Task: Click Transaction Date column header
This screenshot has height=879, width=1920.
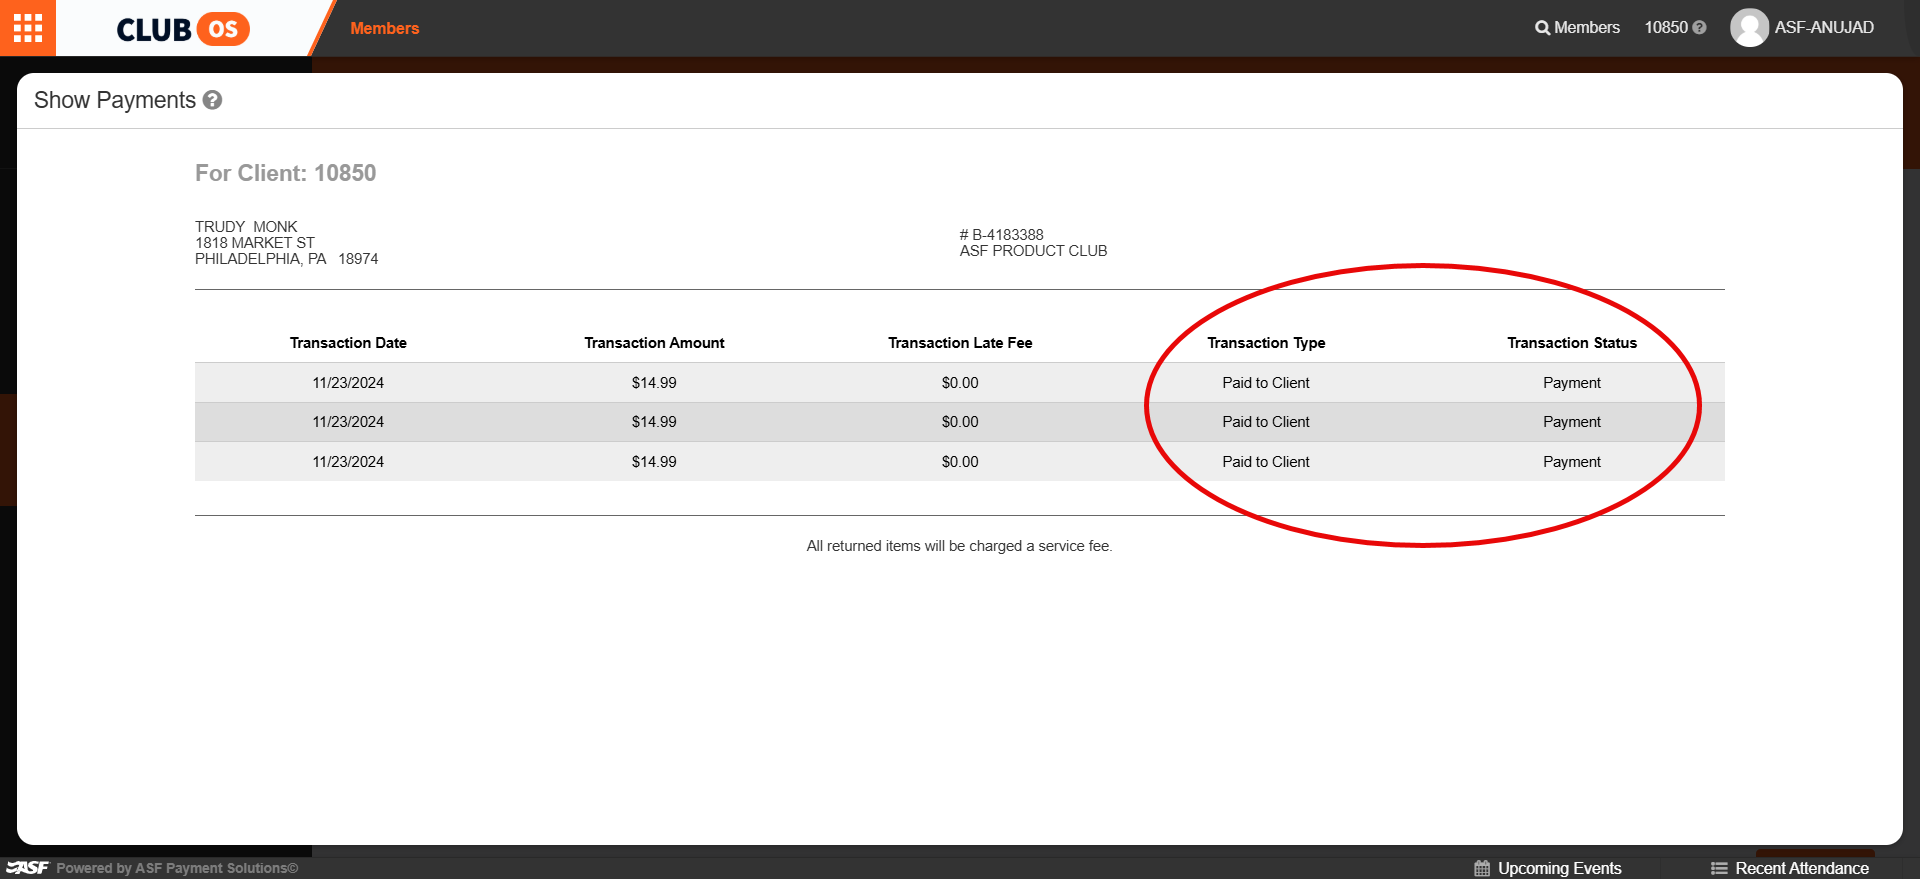Action: (x=348, y=343)
